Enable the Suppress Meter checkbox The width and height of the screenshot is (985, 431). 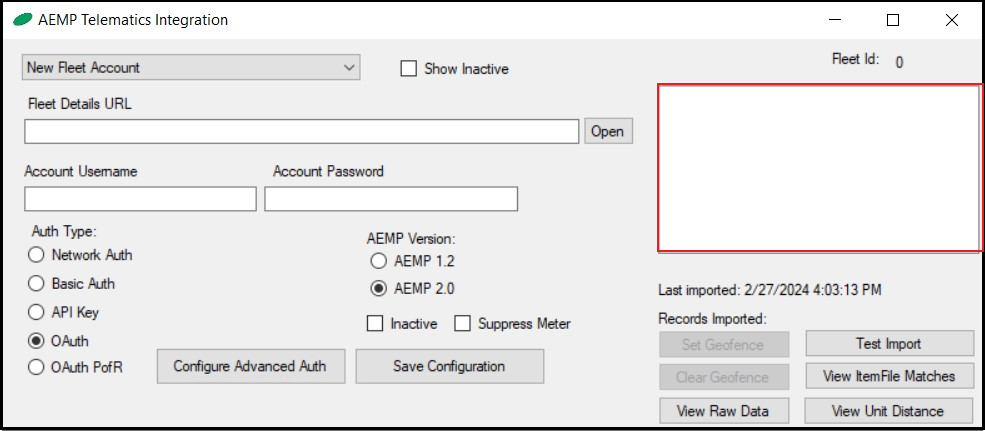point(463,324)
